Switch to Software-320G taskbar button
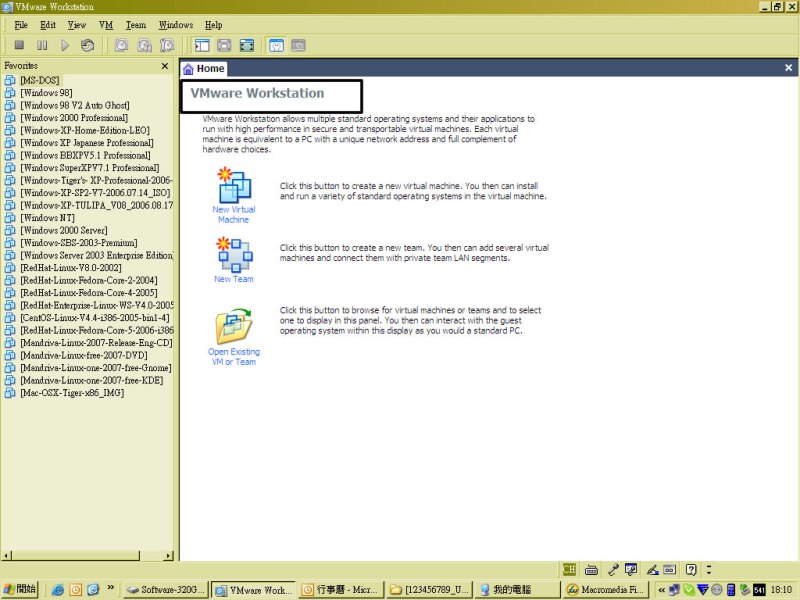The width and height of the screenshot is (800, 600). [x=166, y=590]
